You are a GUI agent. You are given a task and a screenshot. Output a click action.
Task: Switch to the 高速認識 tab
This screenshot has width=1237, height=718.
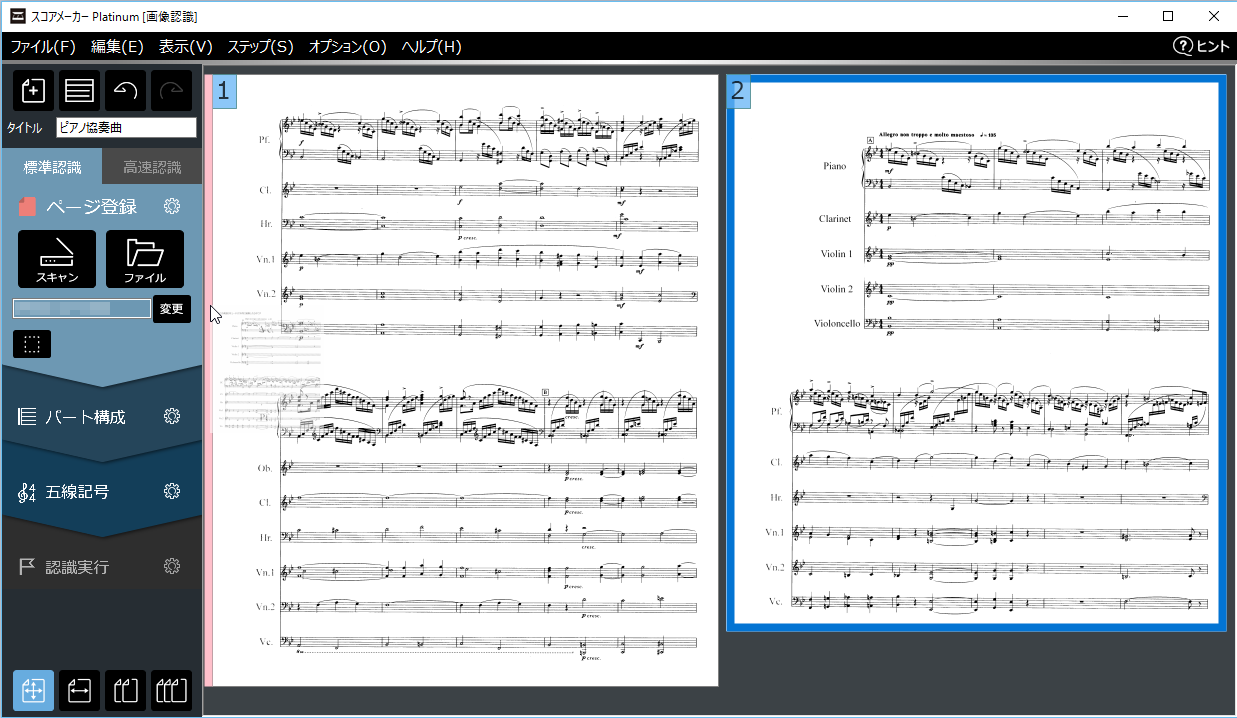pyautogui.click(x=152, y=167)
